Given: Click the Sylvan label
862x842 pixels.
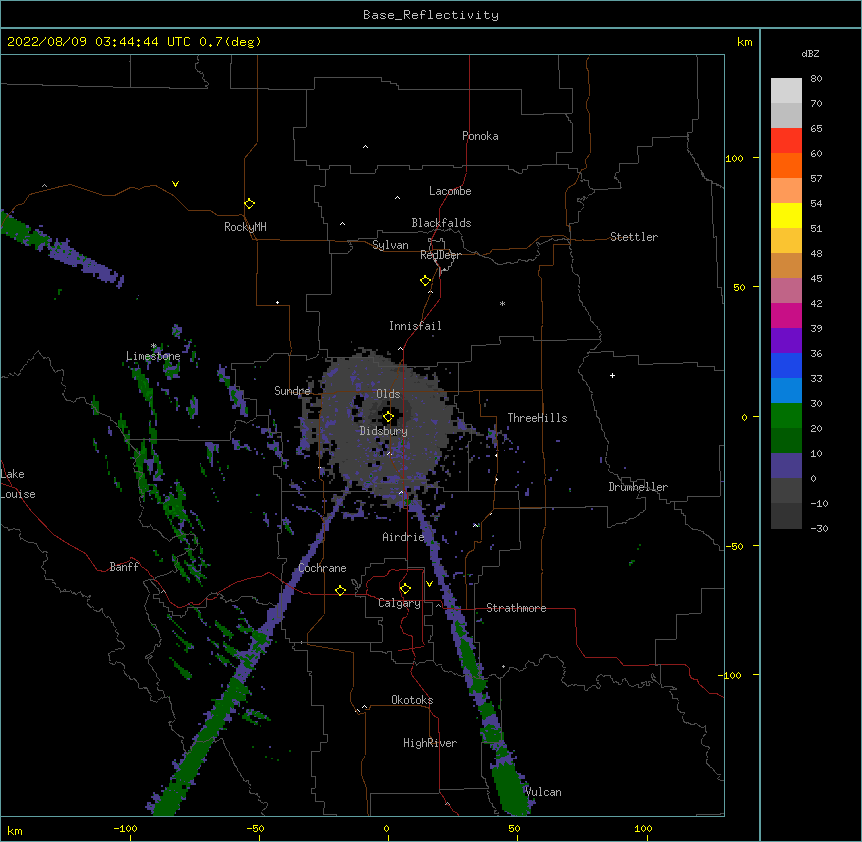Looking at the screenshot, I should pos(390,245).
